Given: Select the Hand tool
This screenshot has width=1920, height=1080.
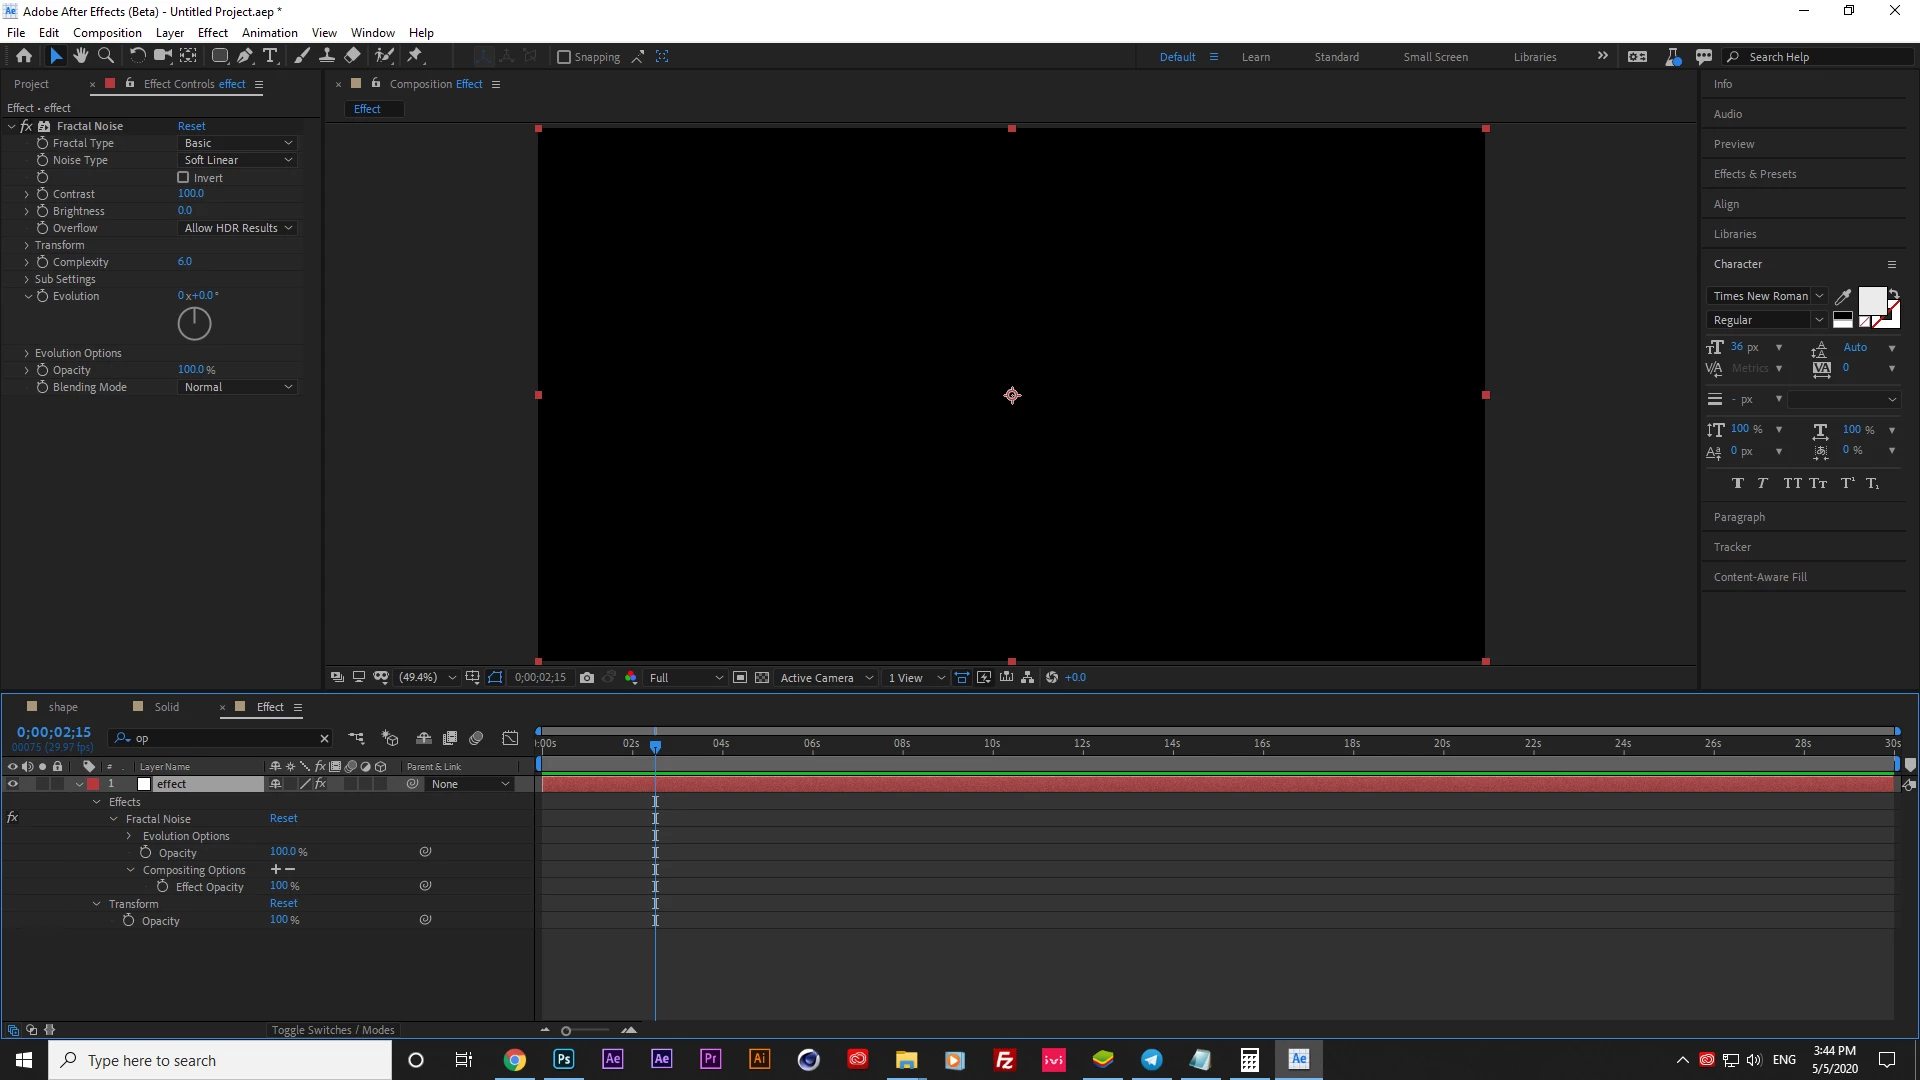Looking at the screenshot, I should click(81, 56).
